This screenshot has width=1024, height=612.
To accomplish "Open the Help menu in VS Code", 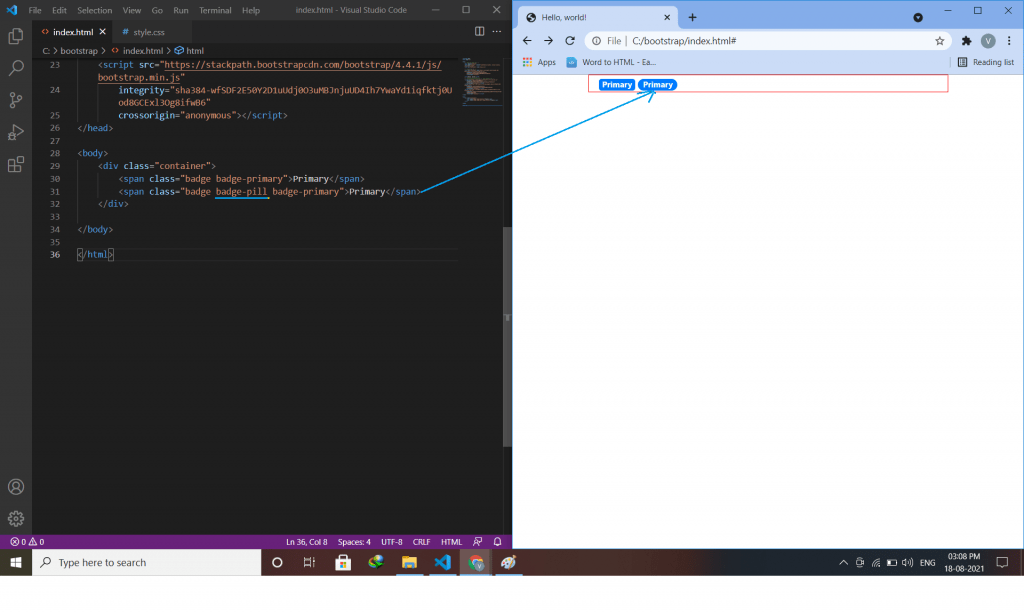I will 251,10.
